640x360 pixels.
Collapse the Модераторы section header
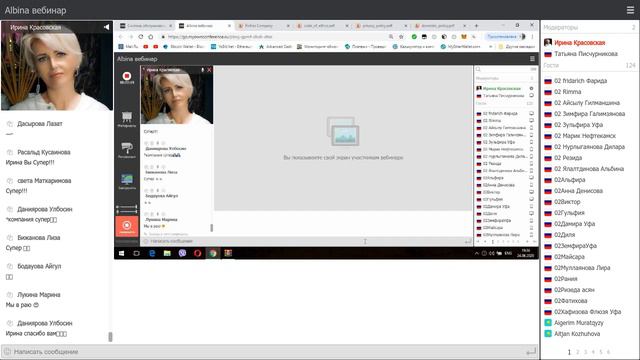(x=589, y=27)
